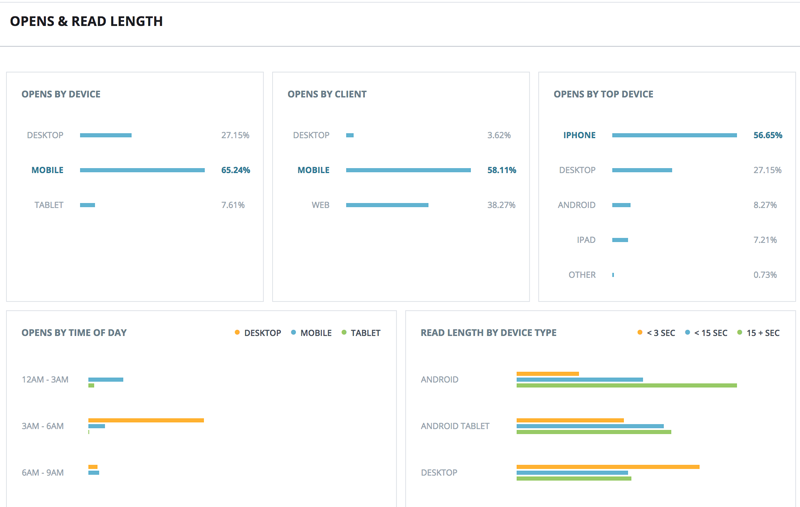This screenshot has height=507, width=800.
Task: Click the 12AM - 3AM row label
Action: pyautogui.click(x=45, y=379)
